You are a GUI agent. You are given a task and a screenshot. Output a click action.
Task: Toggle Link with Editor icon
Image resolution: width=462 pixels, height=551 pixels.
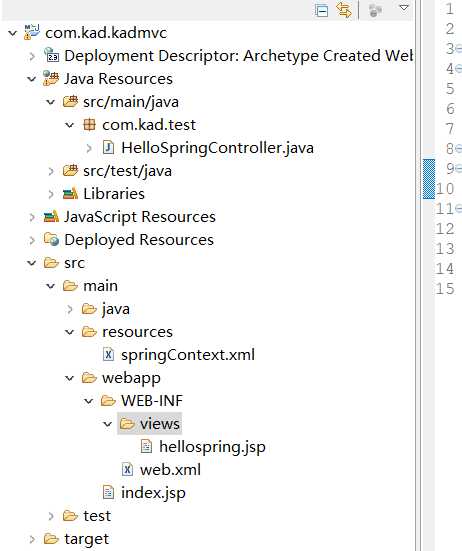pos(344,10)
